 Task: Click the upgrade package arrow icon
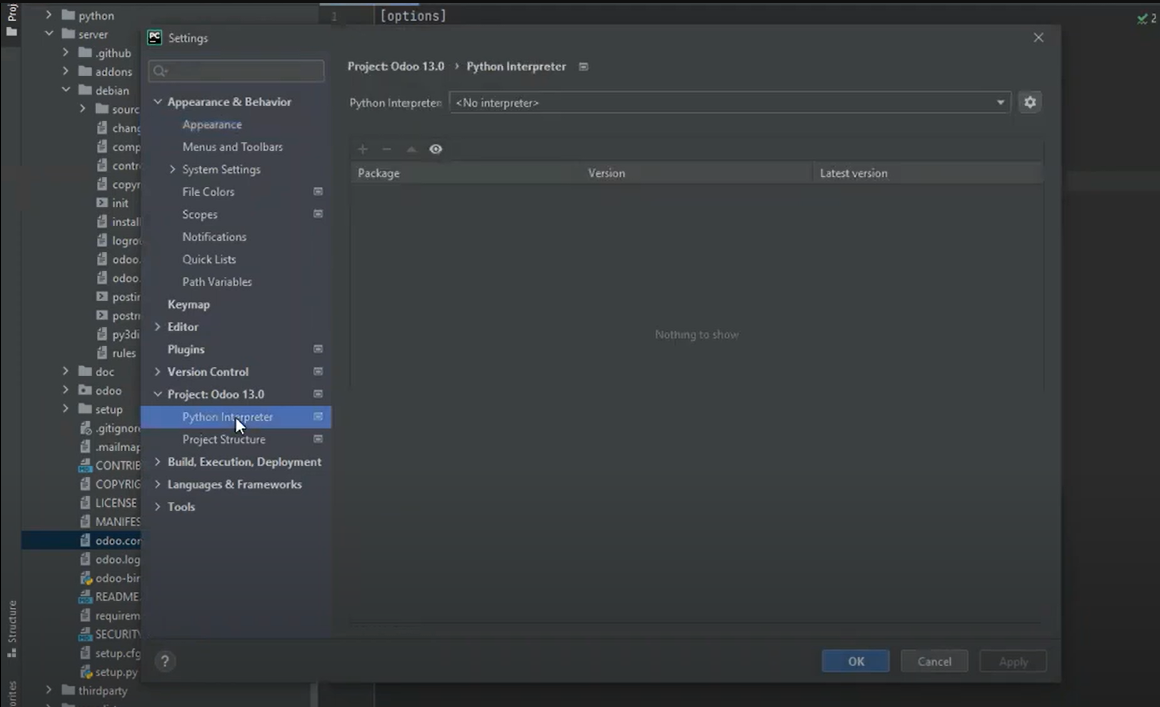[411, 149]
